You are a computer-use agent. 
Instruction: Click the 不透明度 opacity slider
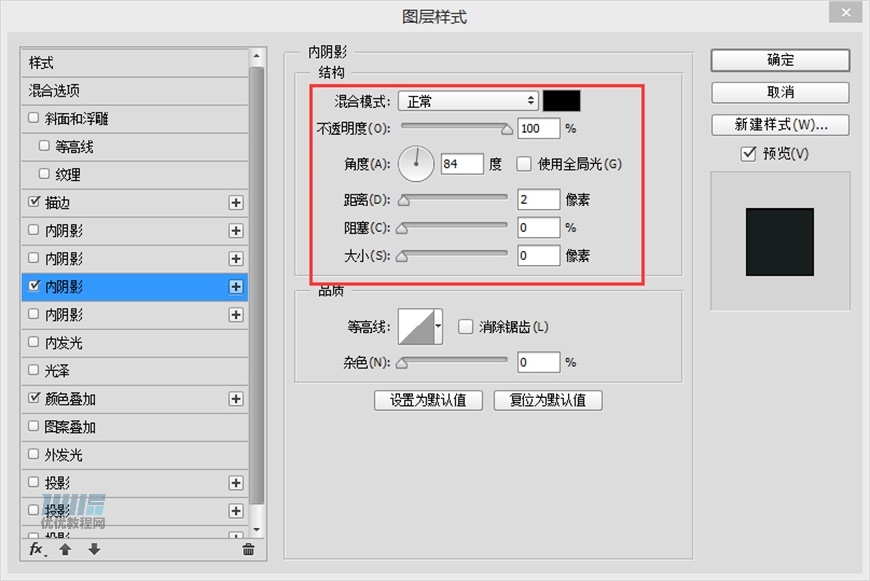[x=456, y=128]
